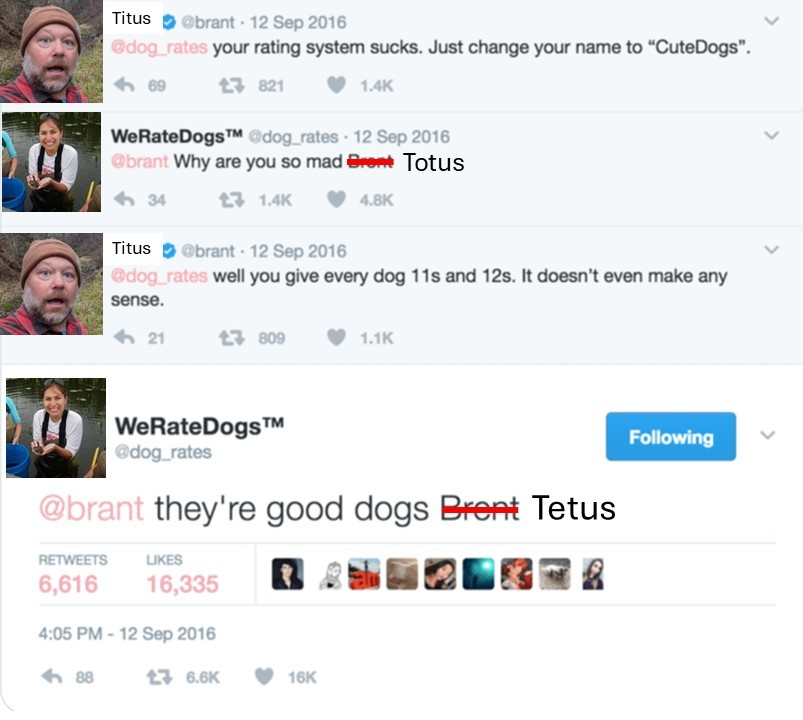This screenshot has height=720, width=803.
Task: Retweet the 'rating system sucks' tweet
Action: [x=232, y=85]
